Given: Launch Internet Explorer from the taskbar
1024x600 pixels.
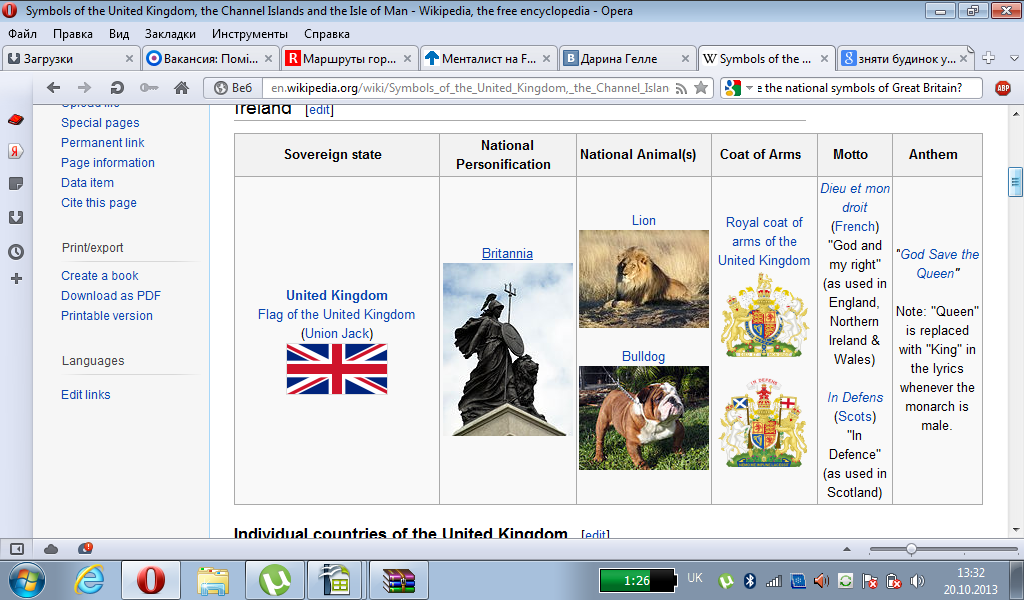Looking at the screenshot, I should [89, 580].
